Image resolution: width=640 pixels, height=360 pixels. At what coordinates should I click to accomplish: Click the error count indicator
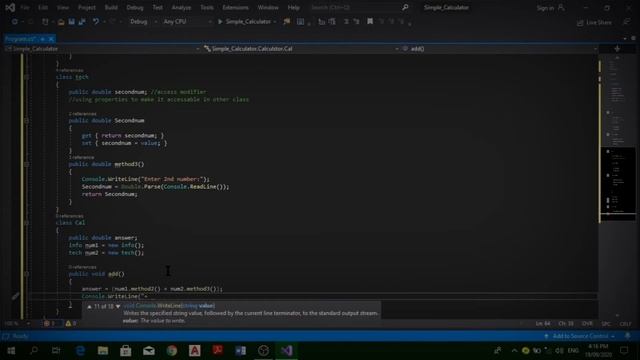point(50,324)
